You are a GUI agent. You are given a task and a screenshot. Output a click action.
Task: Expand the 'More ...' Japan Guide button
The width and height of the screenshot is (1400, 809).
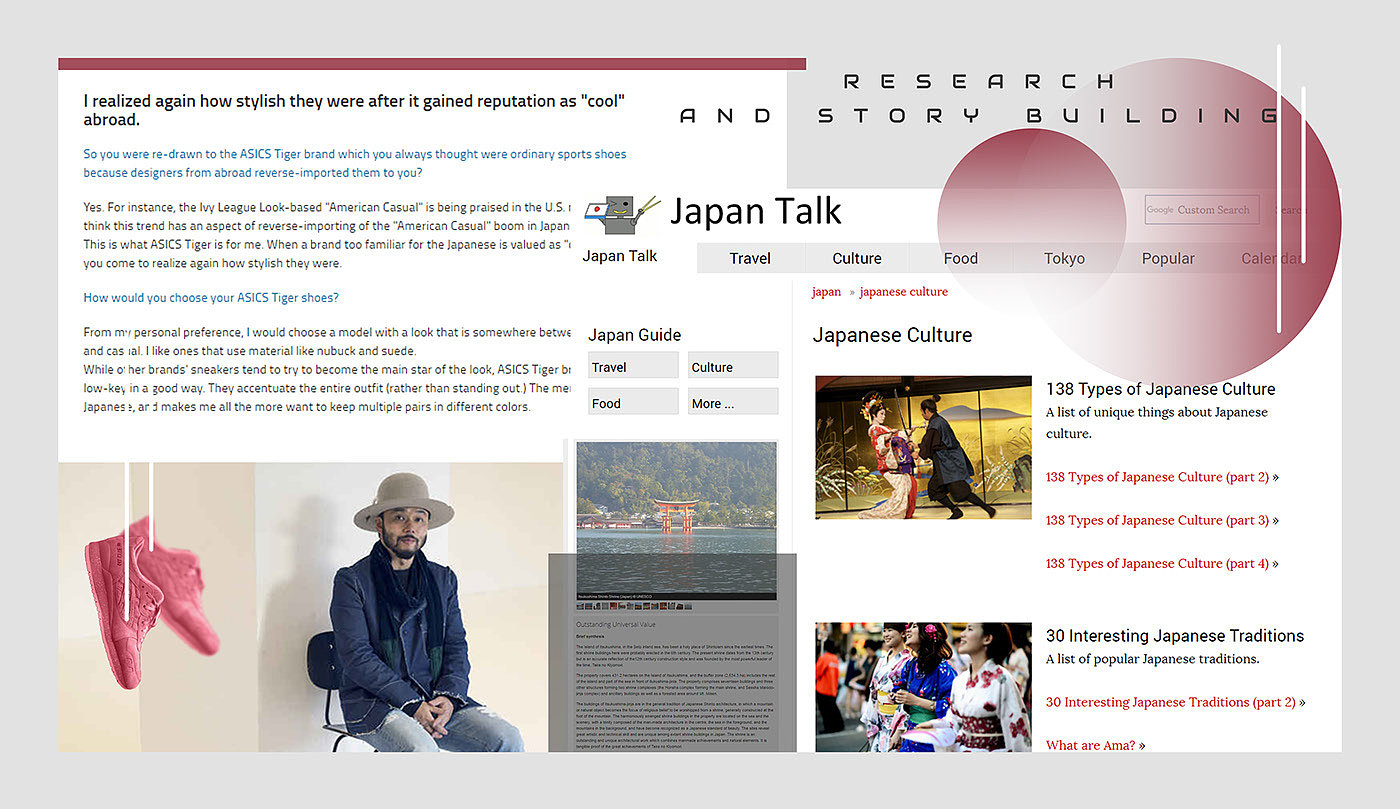click(x=733, y=403)
